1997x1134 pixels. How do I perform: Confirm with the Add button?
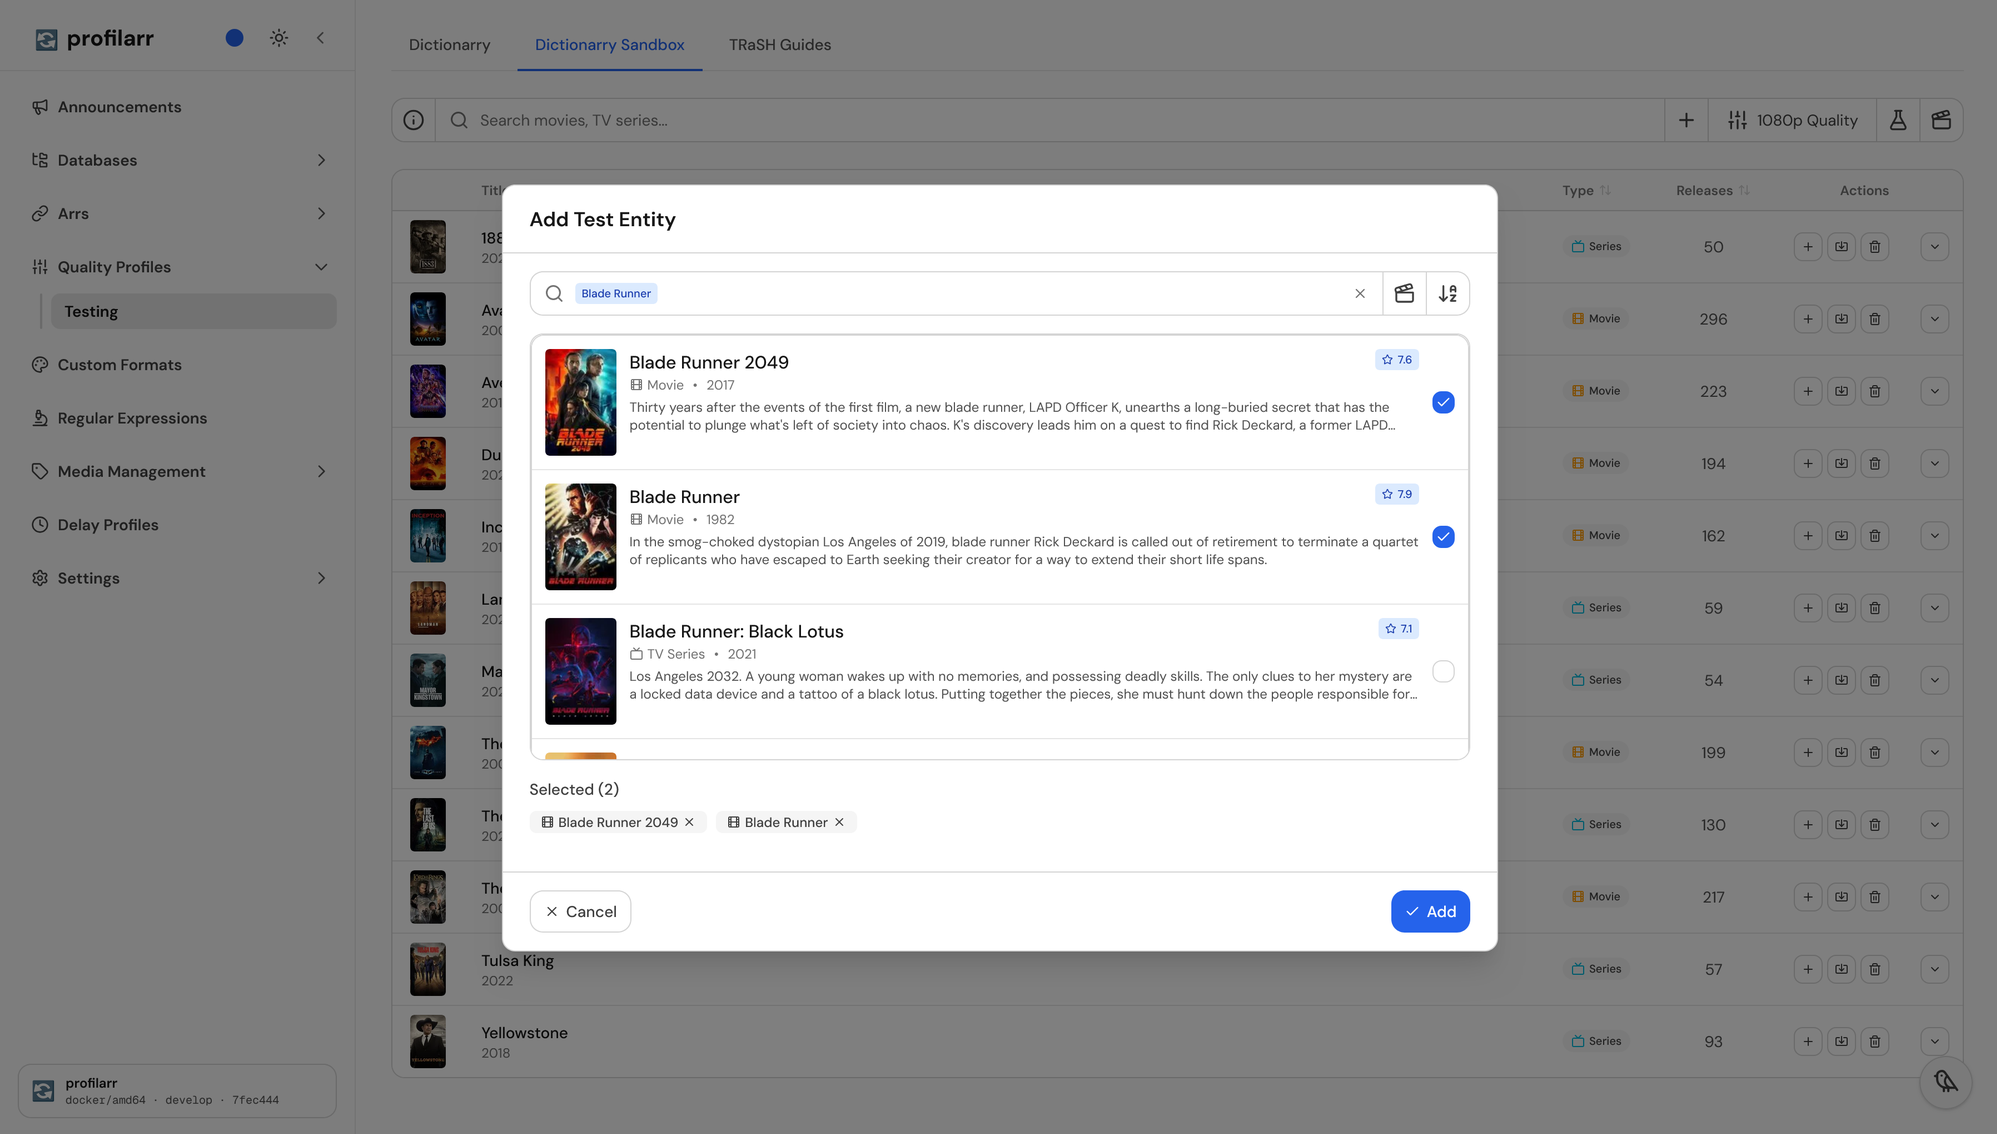pyautogui.click(x=1430, y=911)
